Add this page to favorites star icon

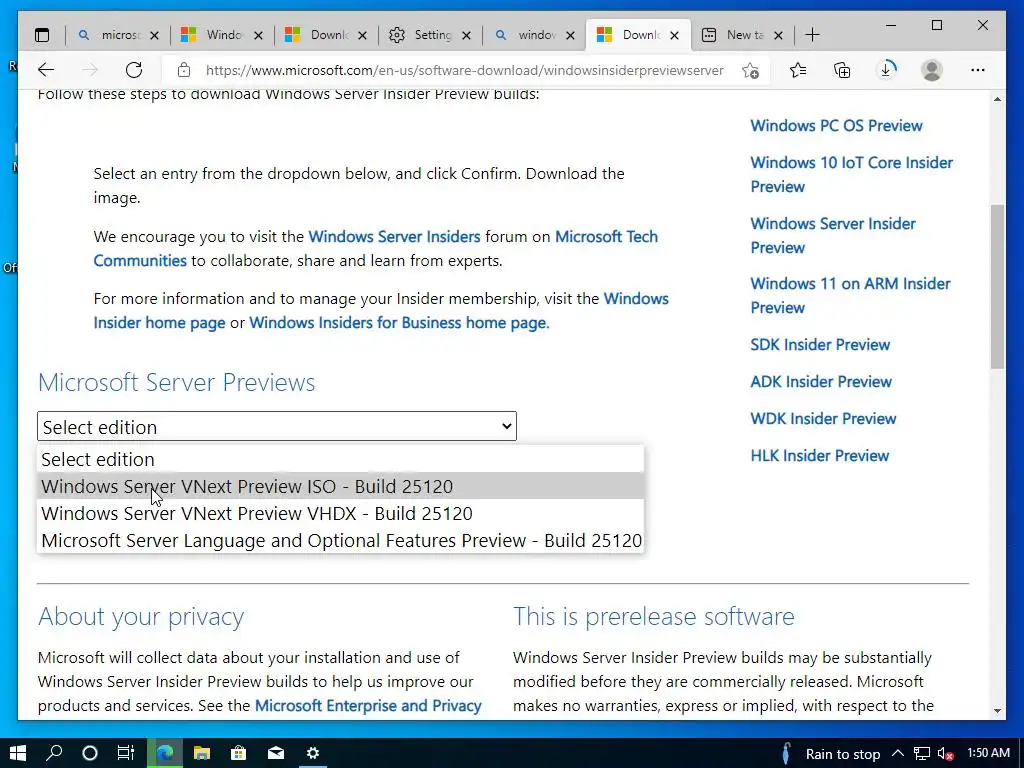click(750, 70)
